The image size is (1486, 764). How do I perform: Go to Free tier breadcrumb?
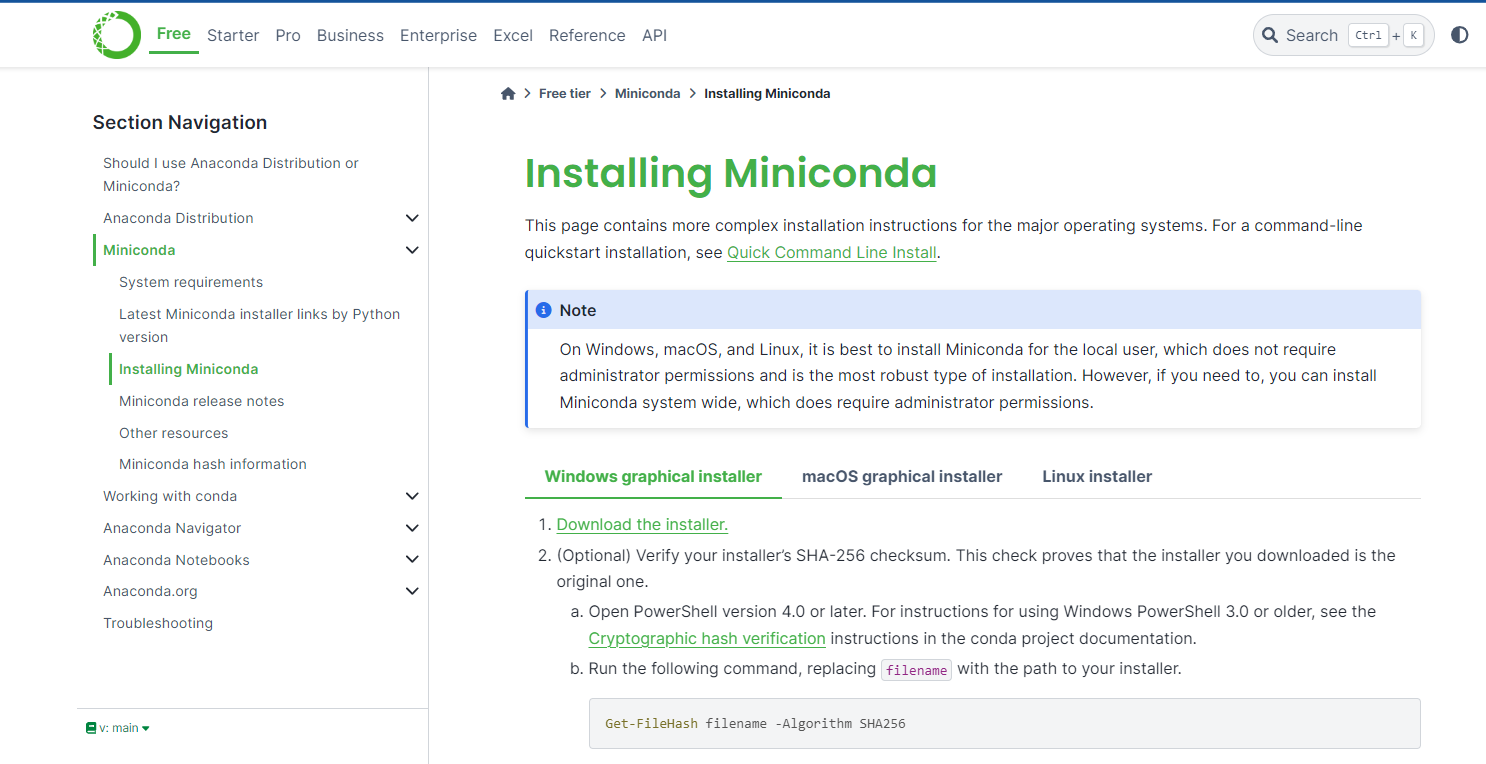tap(565, 93)
